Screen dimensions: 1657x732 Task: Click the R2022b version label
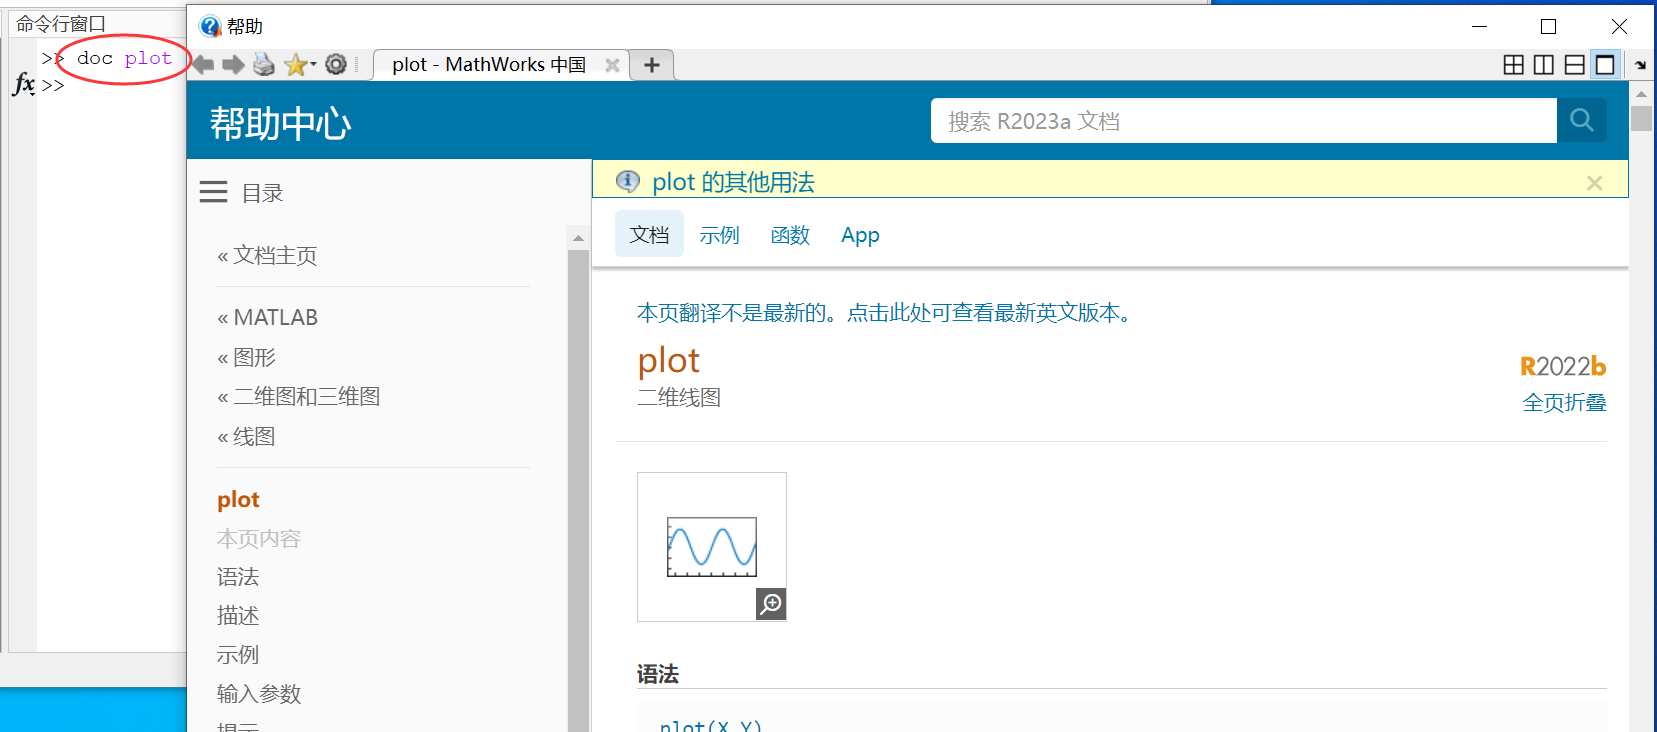(1563, 366)
